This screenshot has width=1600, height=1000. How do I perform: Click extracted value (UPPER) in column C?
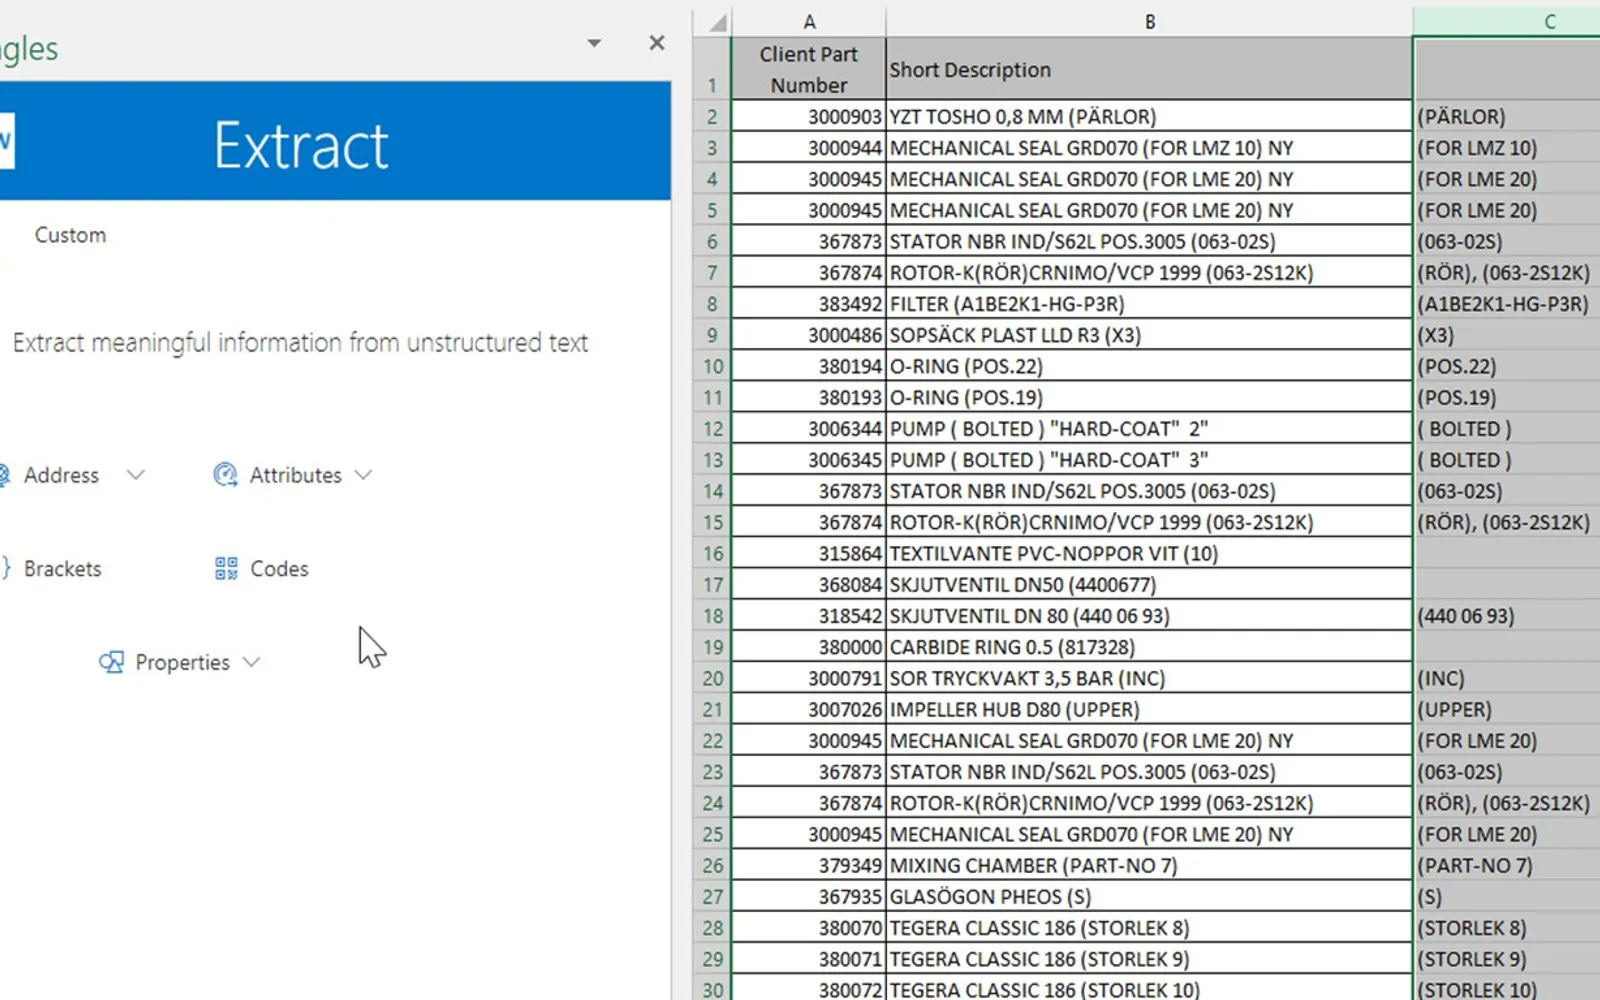click(1507, 709)
